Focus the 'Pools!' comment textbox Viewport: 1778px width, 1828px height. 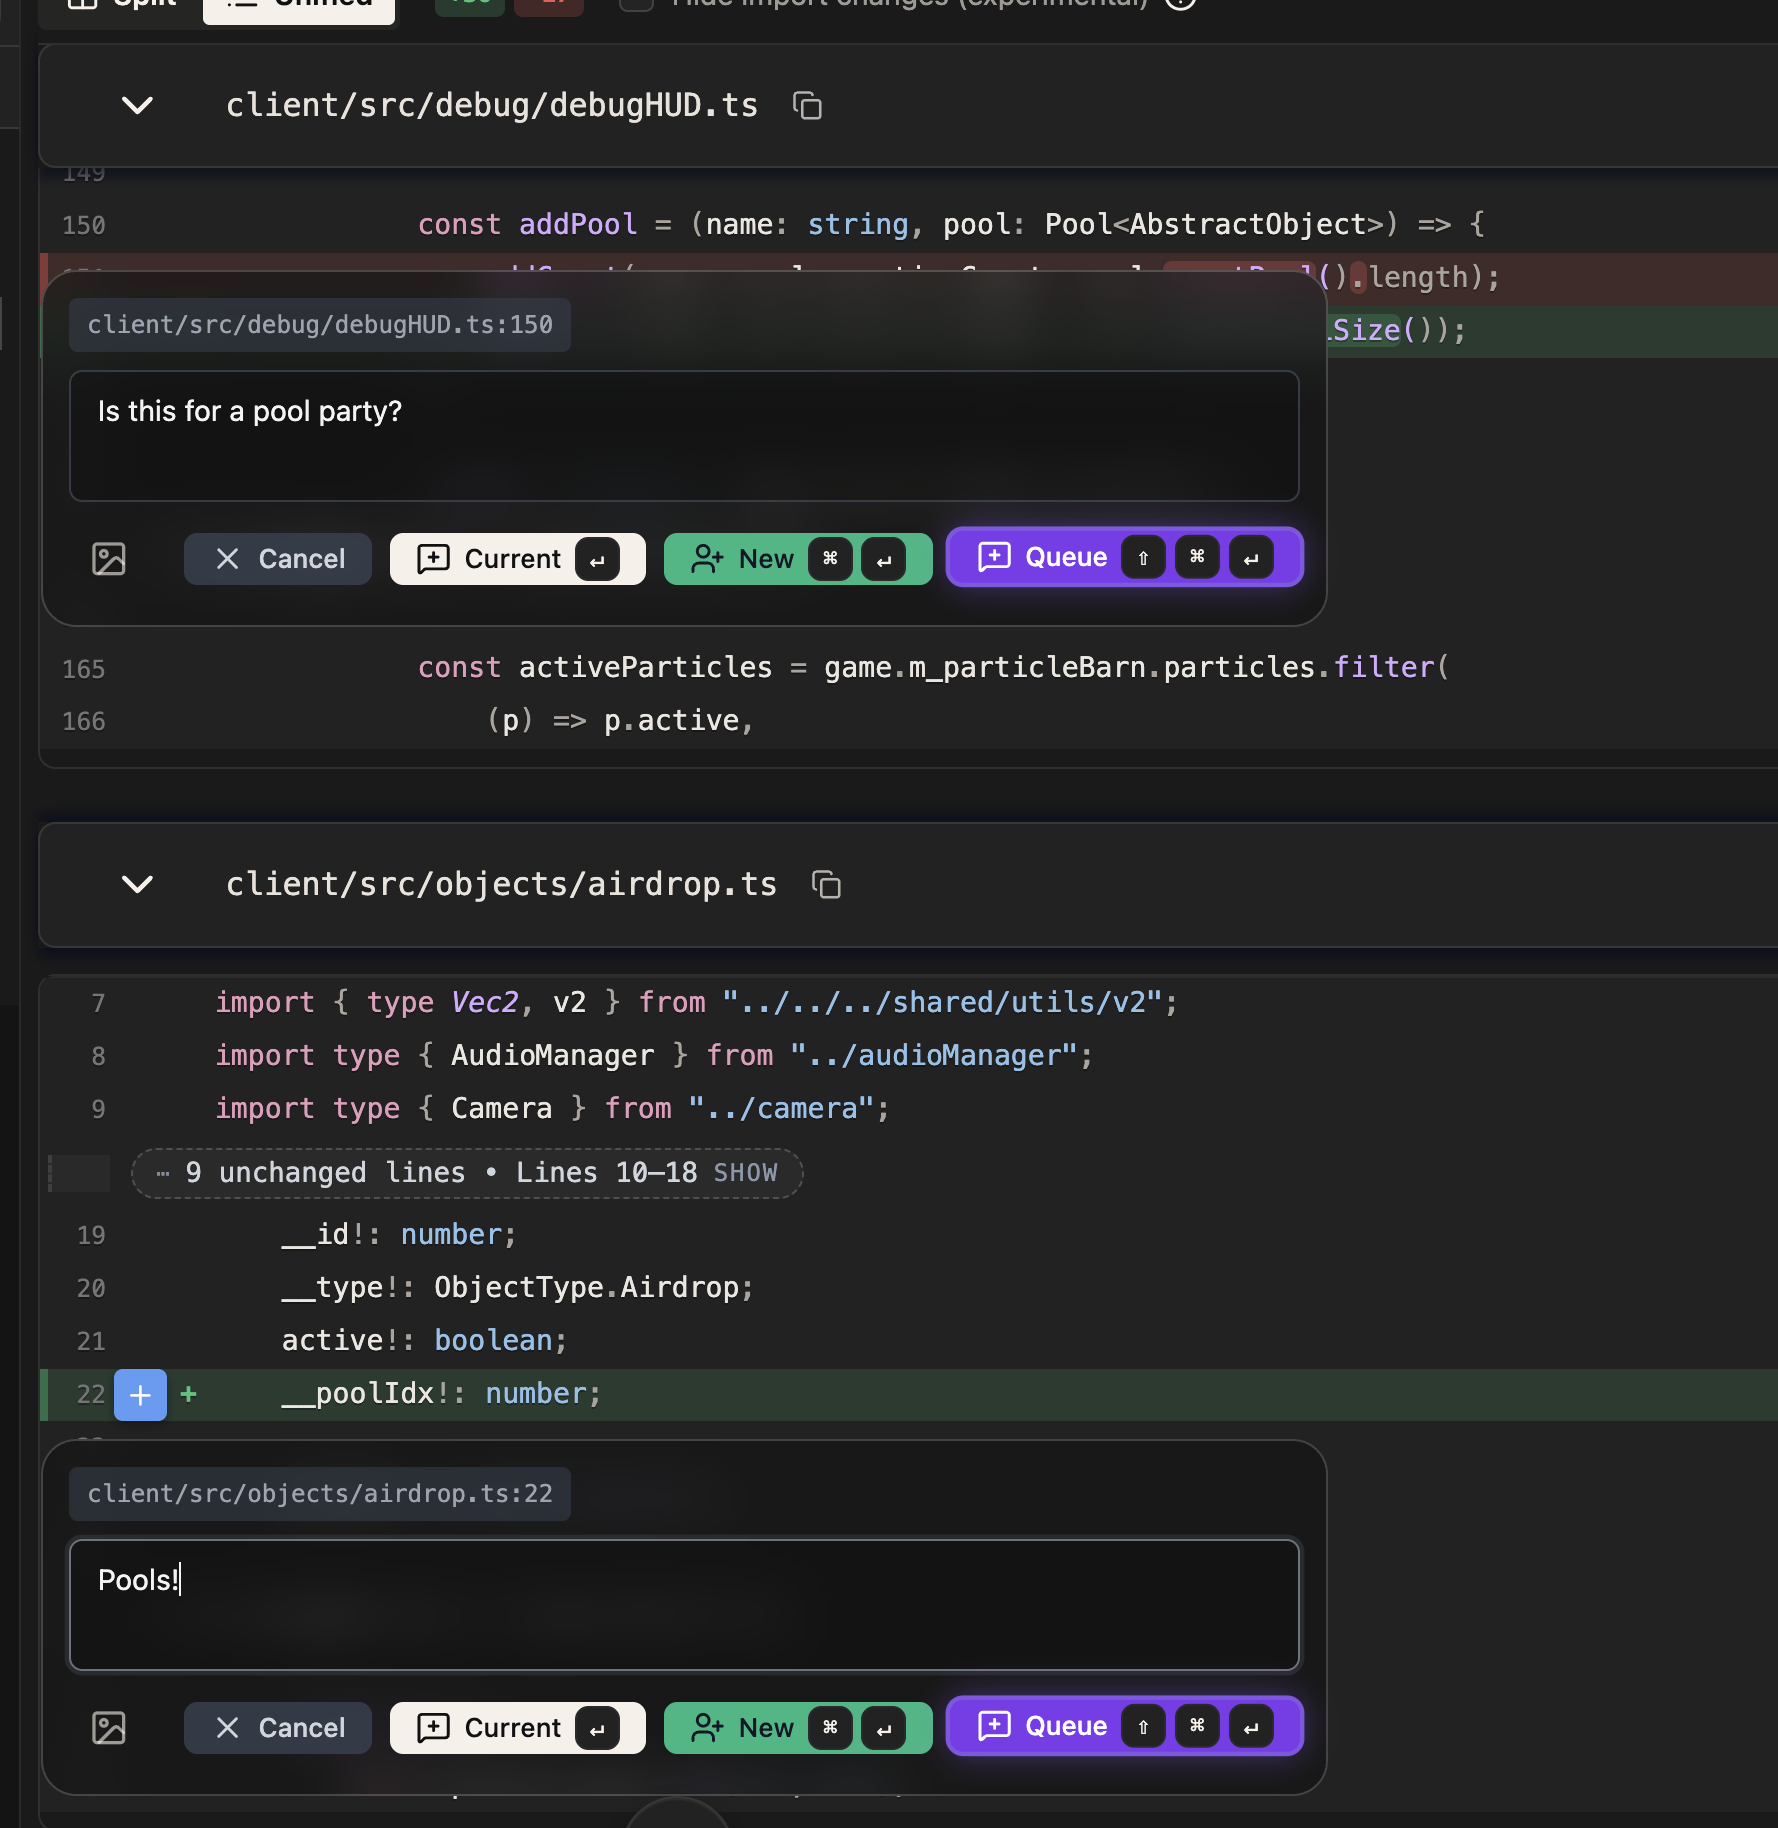click(684, 1605)
